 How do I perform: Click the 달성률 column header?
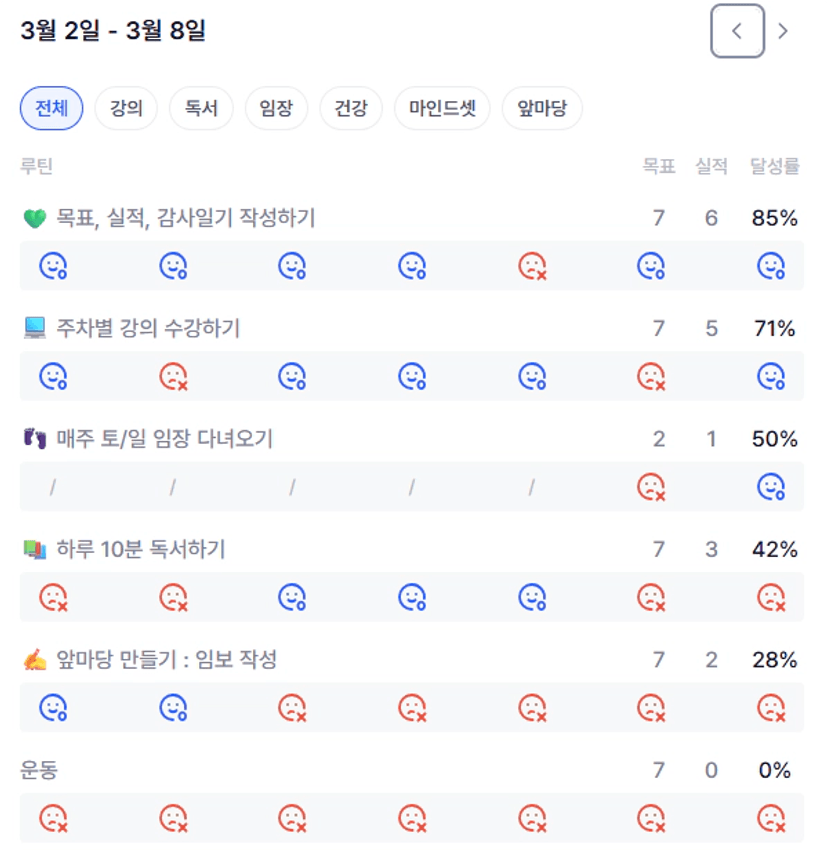[774, 167]
